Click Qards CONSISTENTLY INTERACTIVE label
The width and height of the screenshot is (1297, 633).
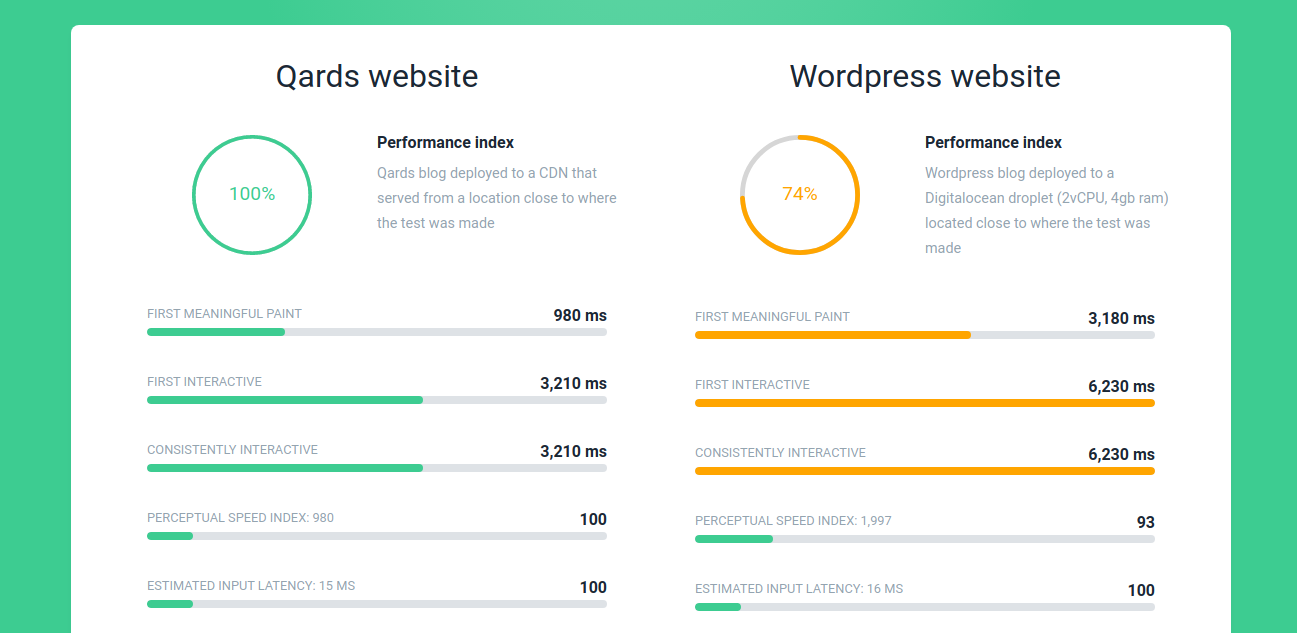point(232,450)
